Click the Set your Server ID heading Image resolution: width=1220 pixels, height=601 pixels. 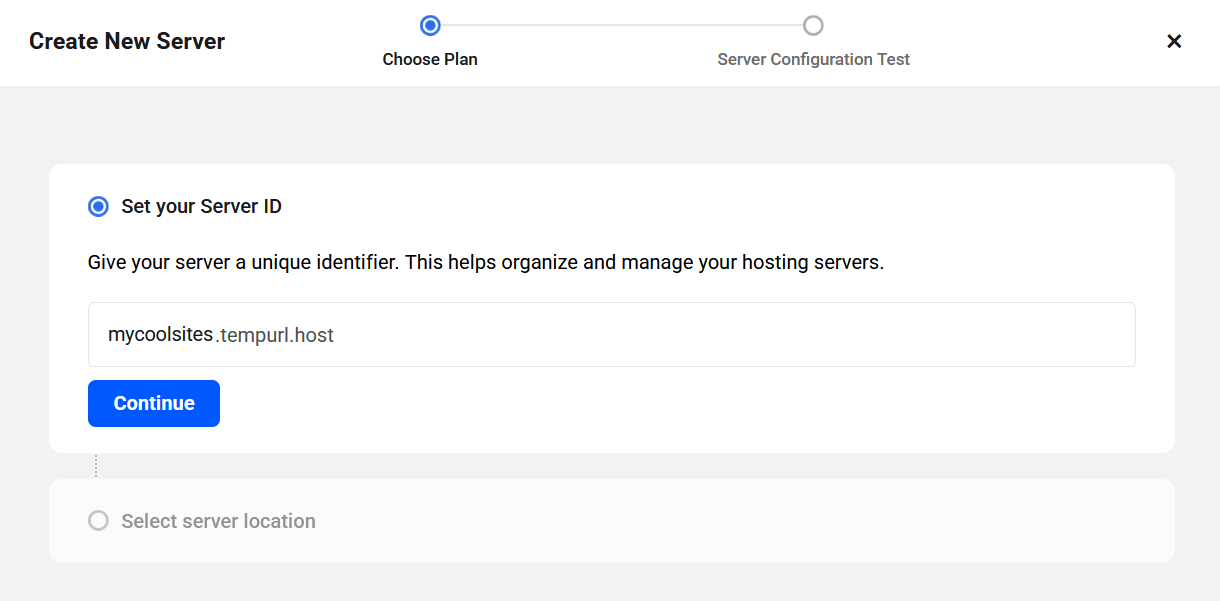(x=202, y=207)
